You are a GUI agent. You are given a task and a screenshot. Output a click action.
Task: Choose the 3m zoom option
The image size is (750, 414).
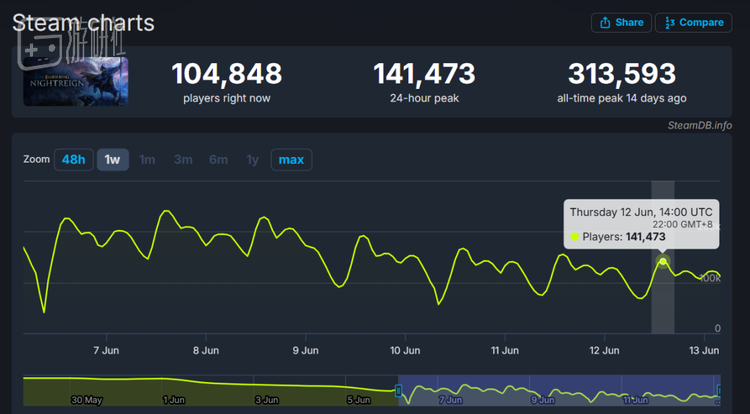183,160
